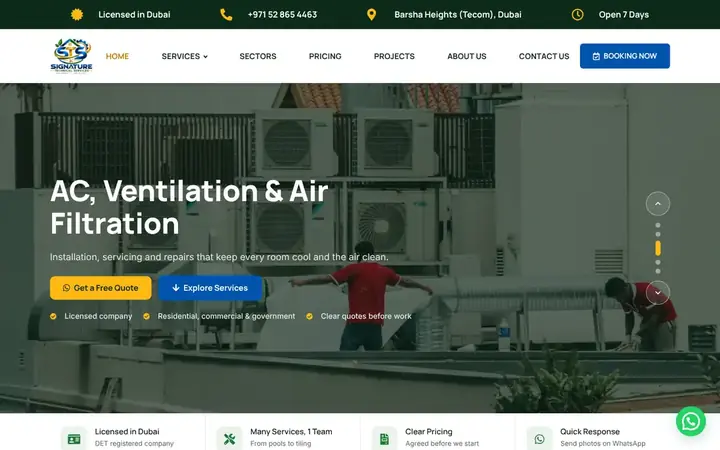720x450 pixels.
Task: Click 'Agreed before we start' text
Action: pos(442,444)
